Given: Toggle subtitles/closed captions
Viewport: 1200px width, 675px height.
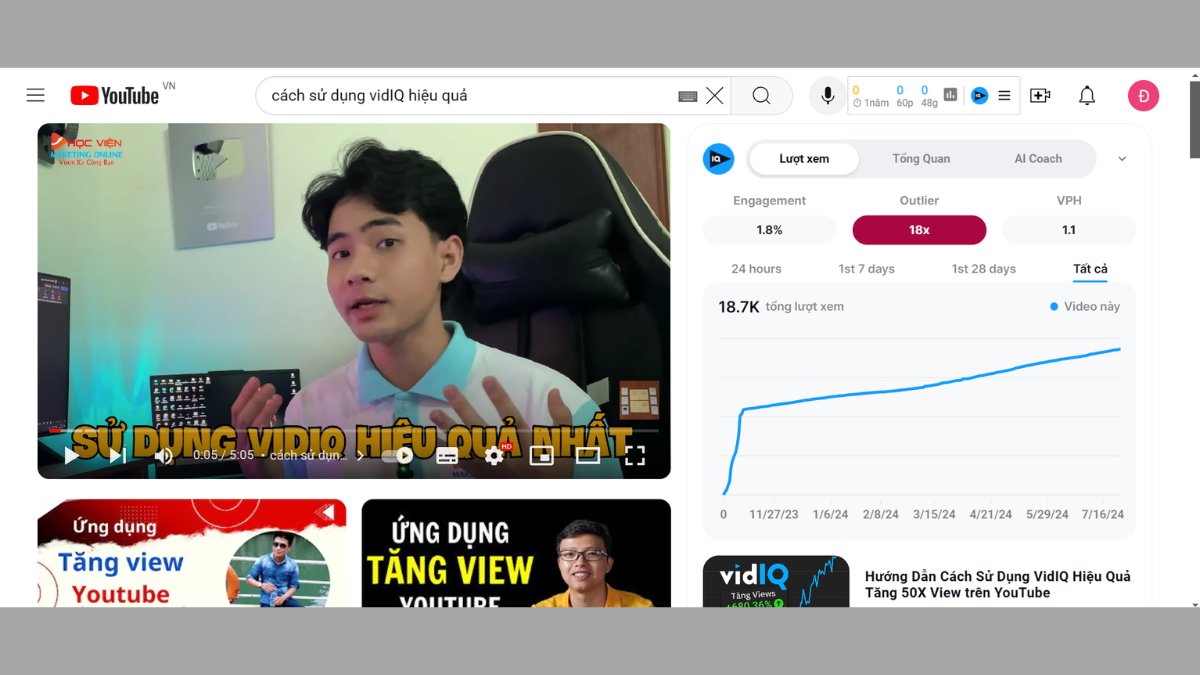Looking at the screenshot, I should 447,456.
